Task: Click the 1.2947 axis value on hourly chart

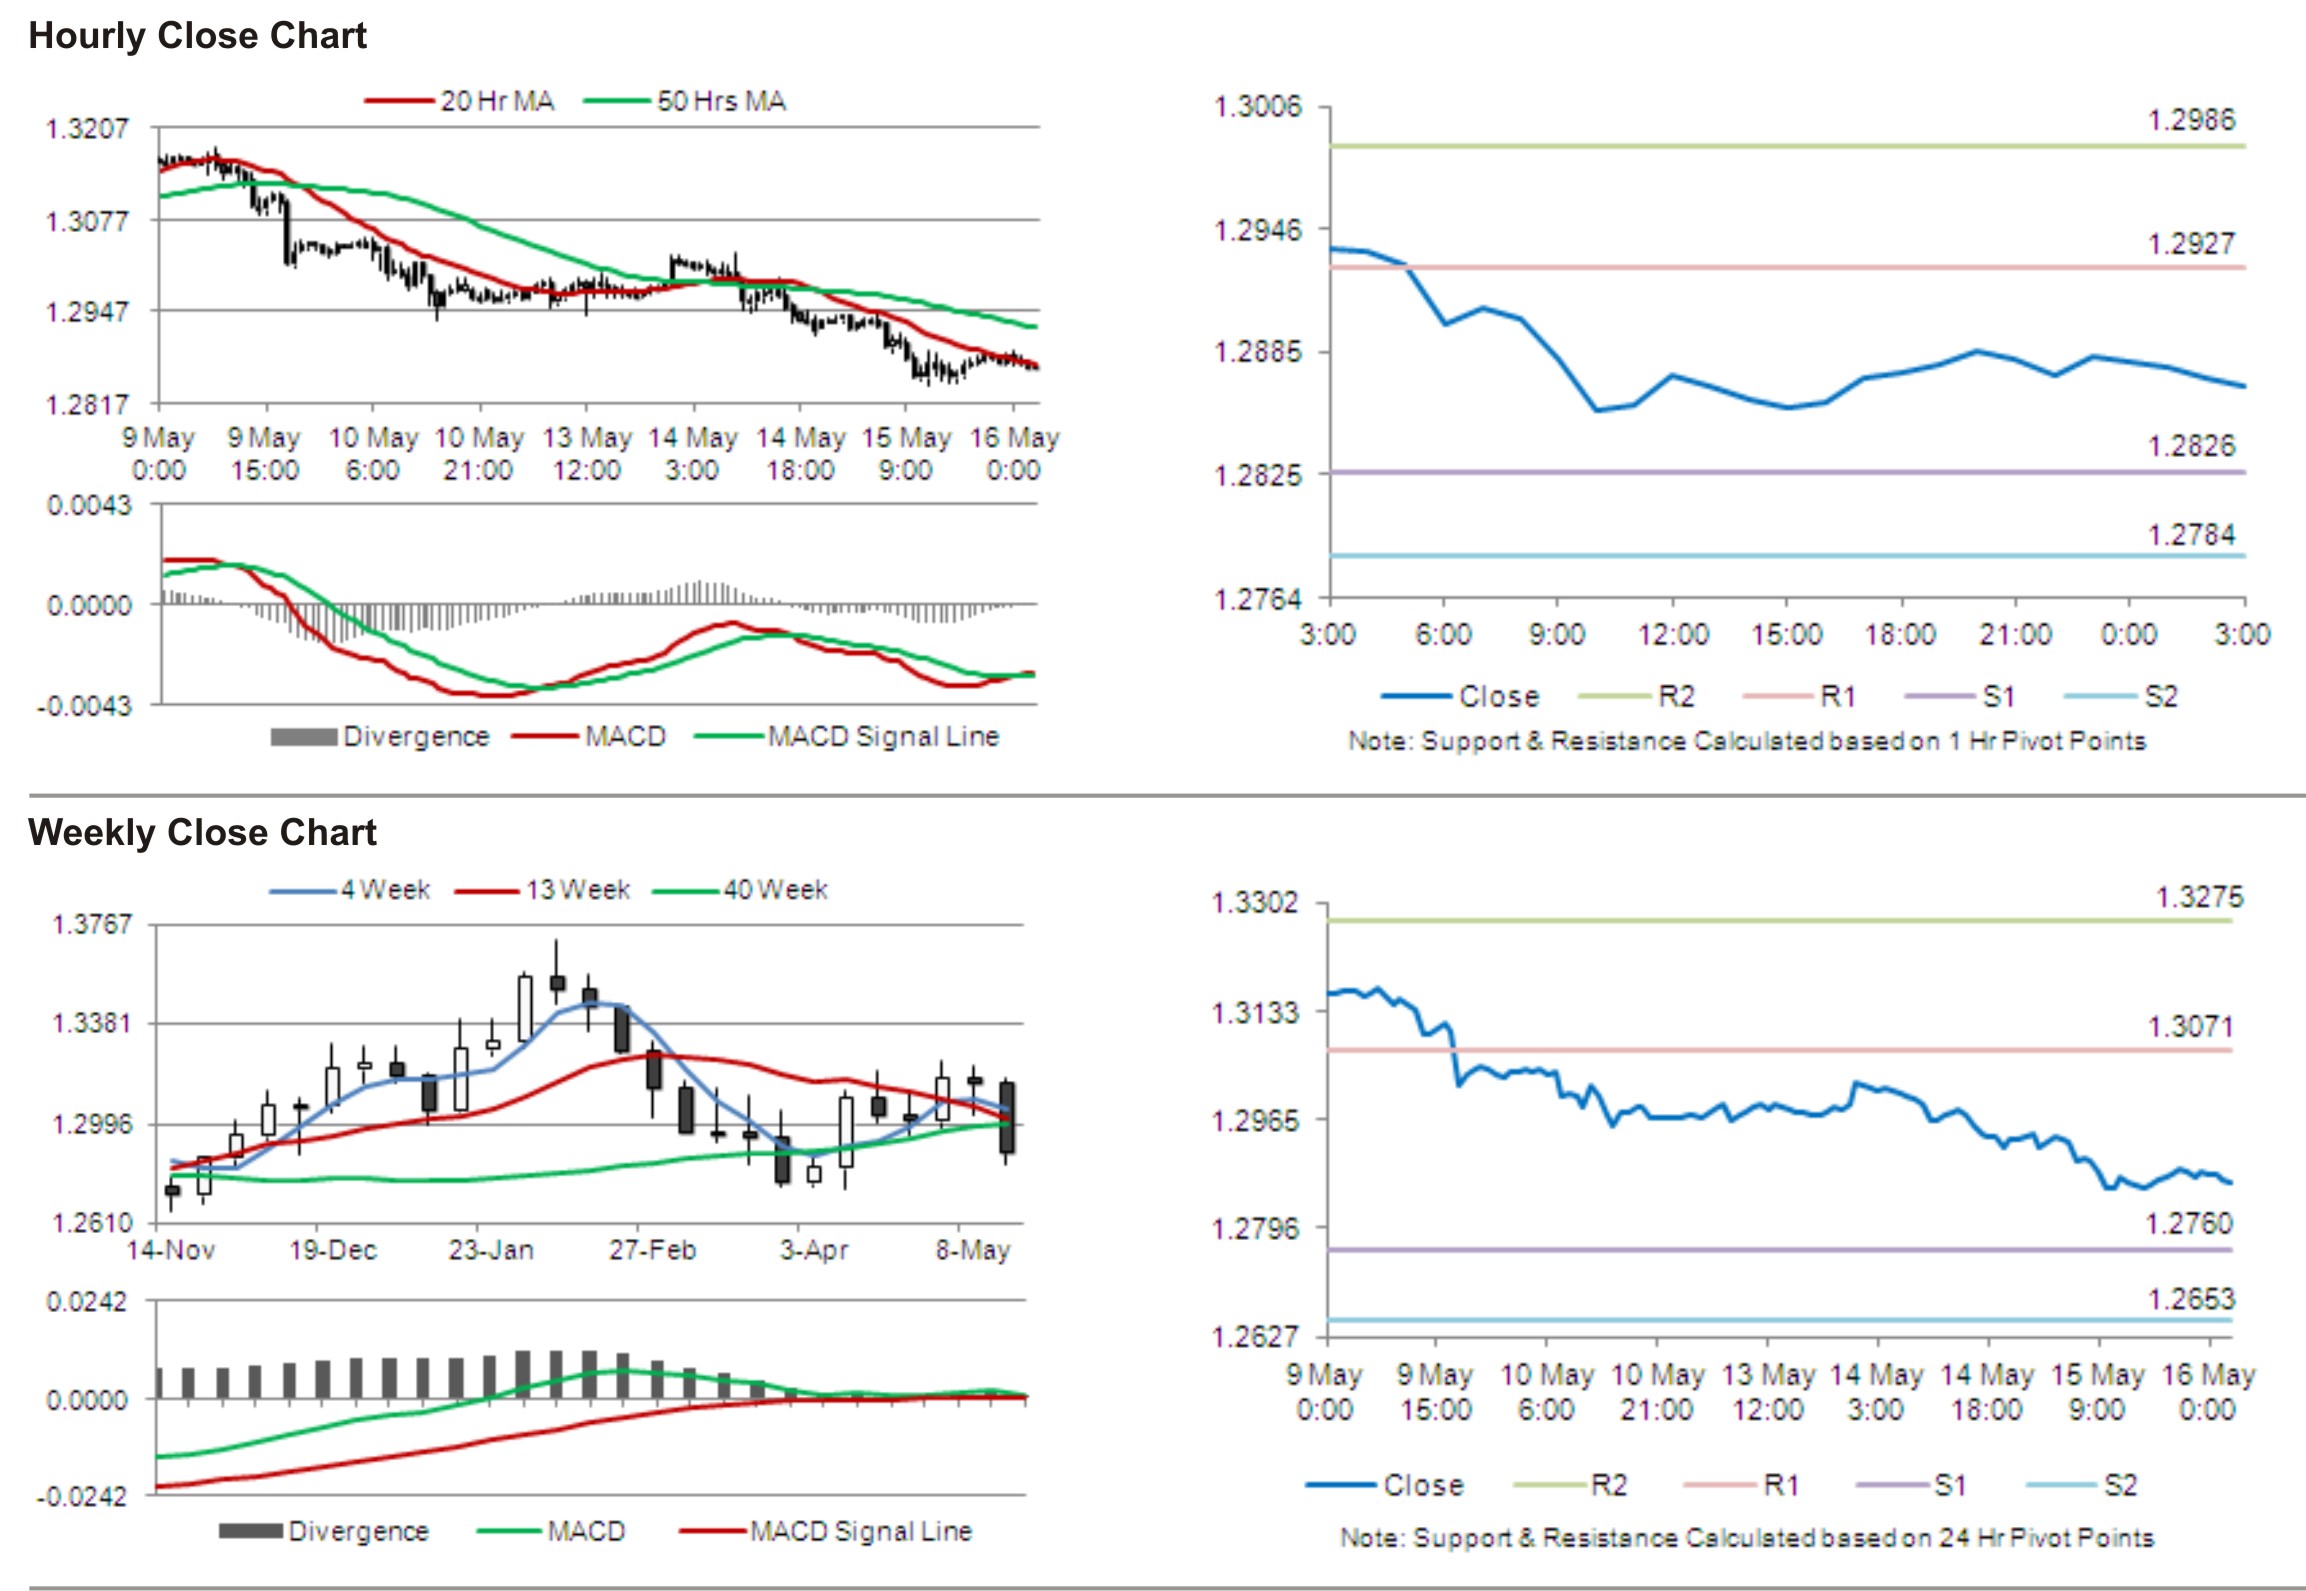Action: pyautogui.click(x=88, y=312)
